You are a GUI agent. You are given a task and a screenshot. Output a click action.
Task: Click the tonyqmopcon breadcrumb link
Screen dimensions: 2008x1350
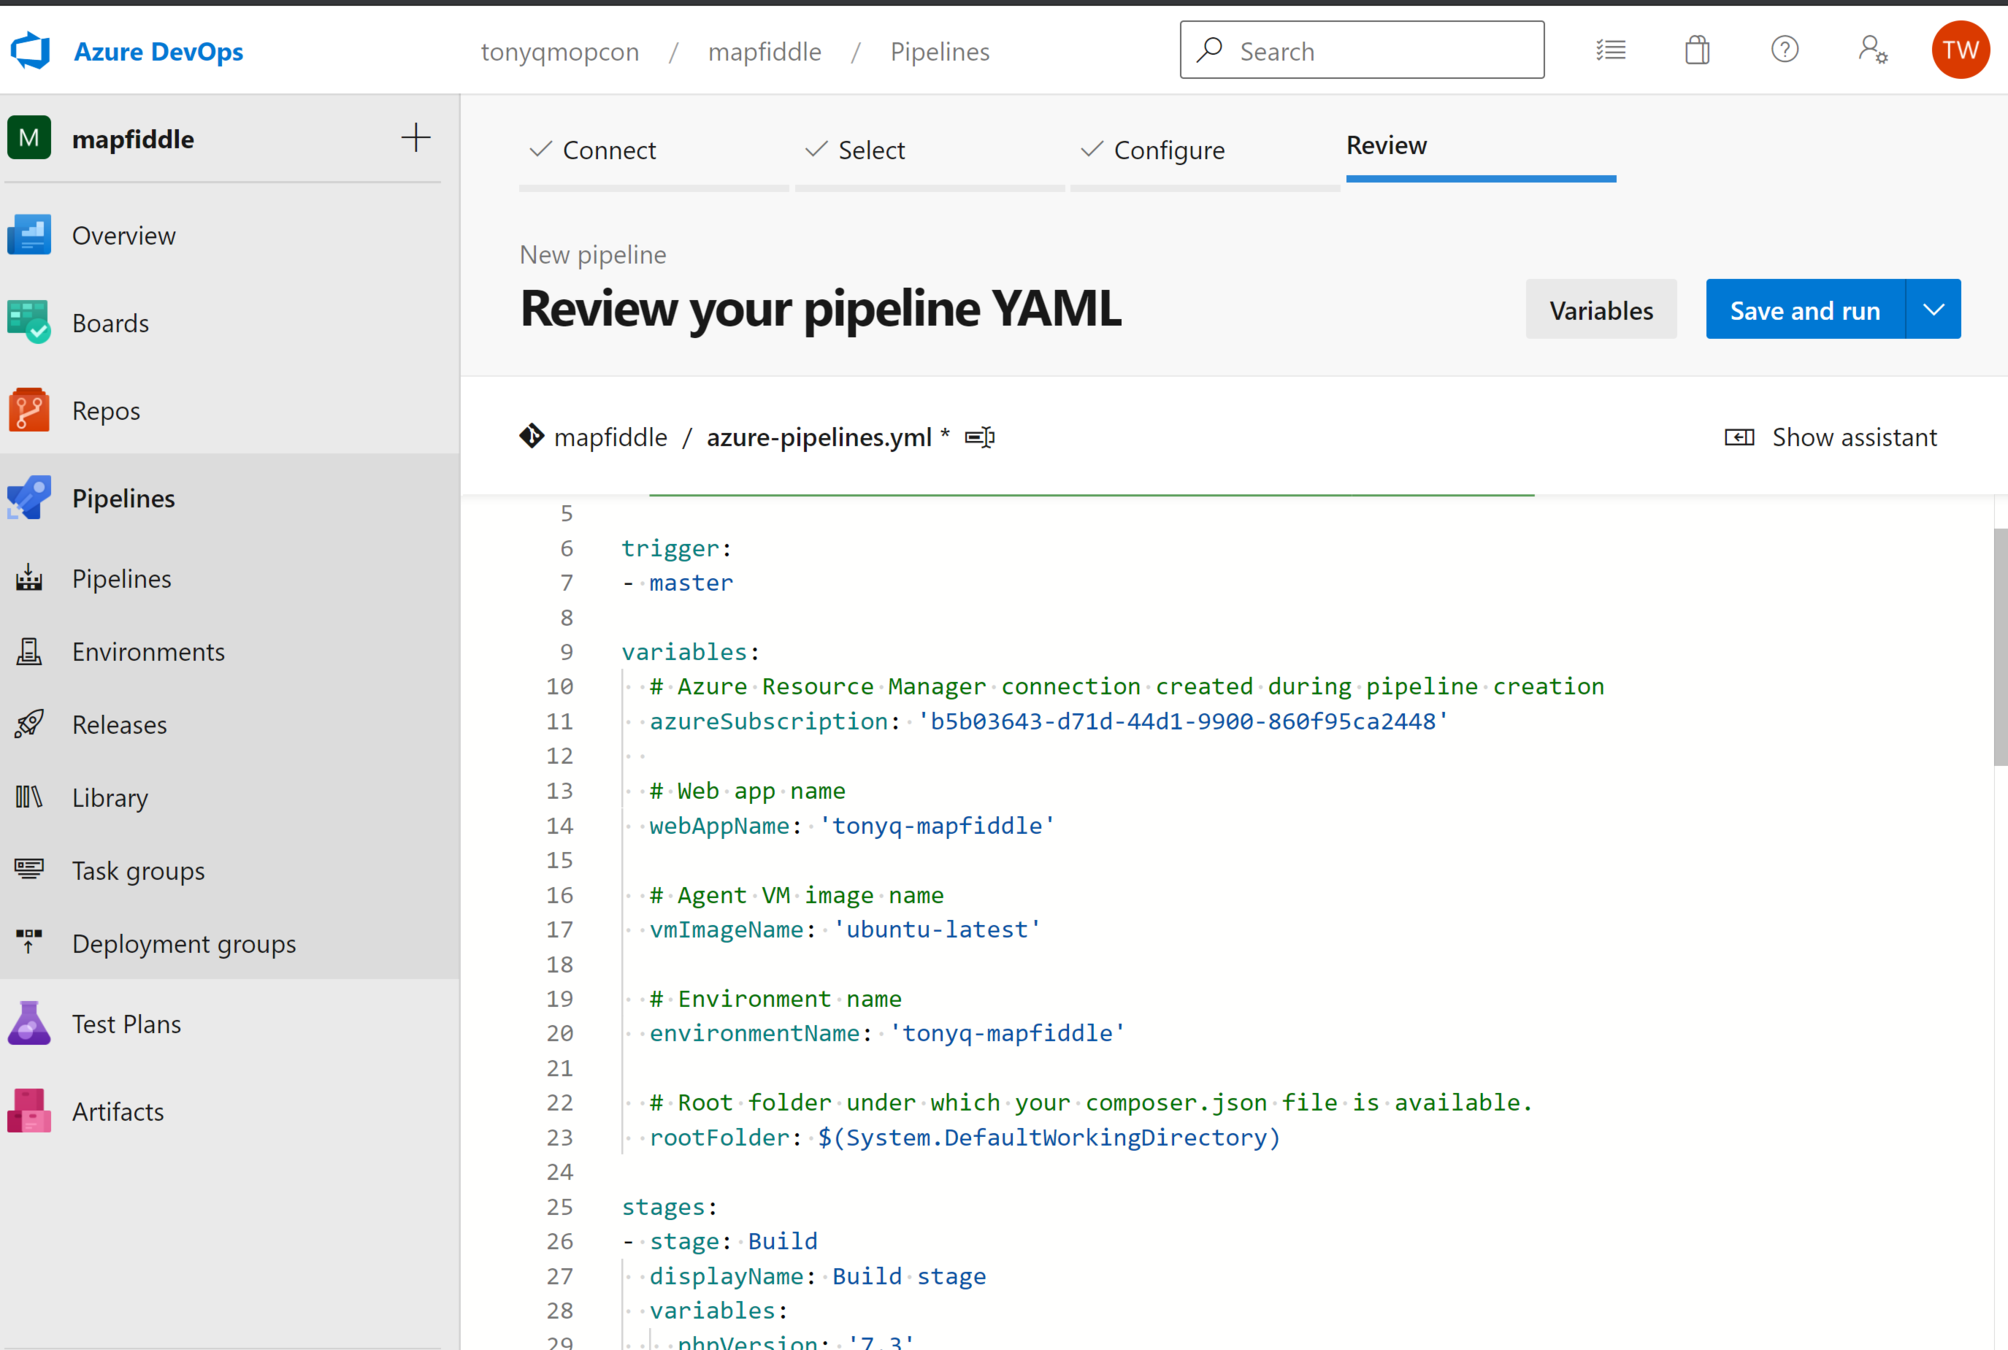pos(560,51)
